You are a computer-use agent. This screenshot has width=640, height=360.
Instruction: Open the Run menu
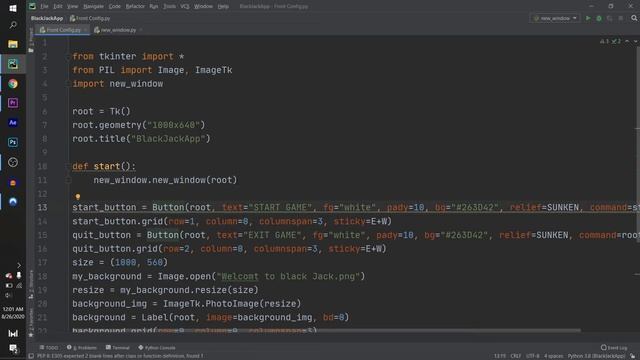153,6
